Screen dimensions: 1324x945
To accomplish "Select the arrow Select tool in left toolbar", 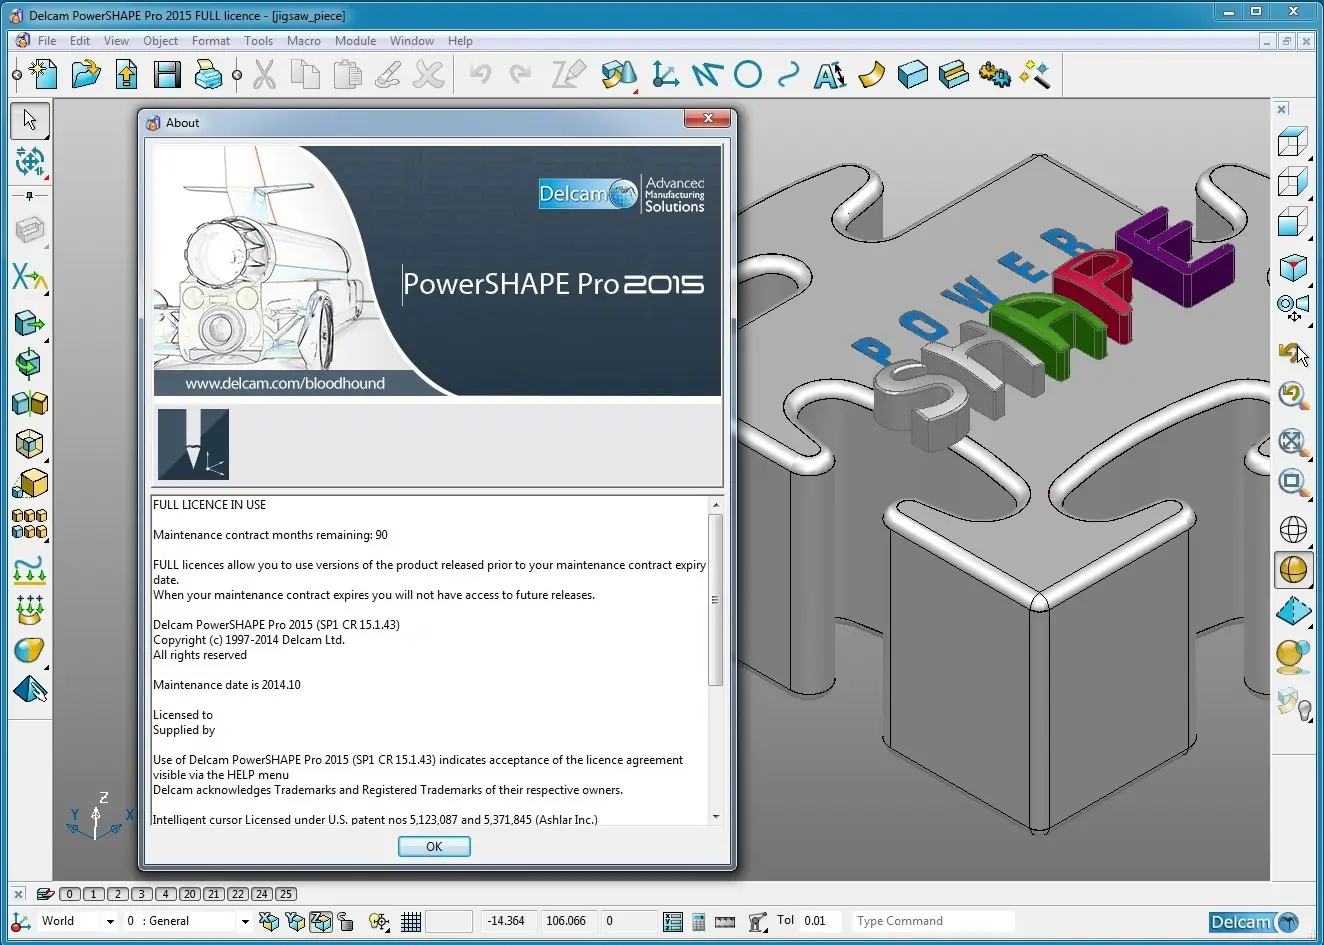I will [30, 121].
